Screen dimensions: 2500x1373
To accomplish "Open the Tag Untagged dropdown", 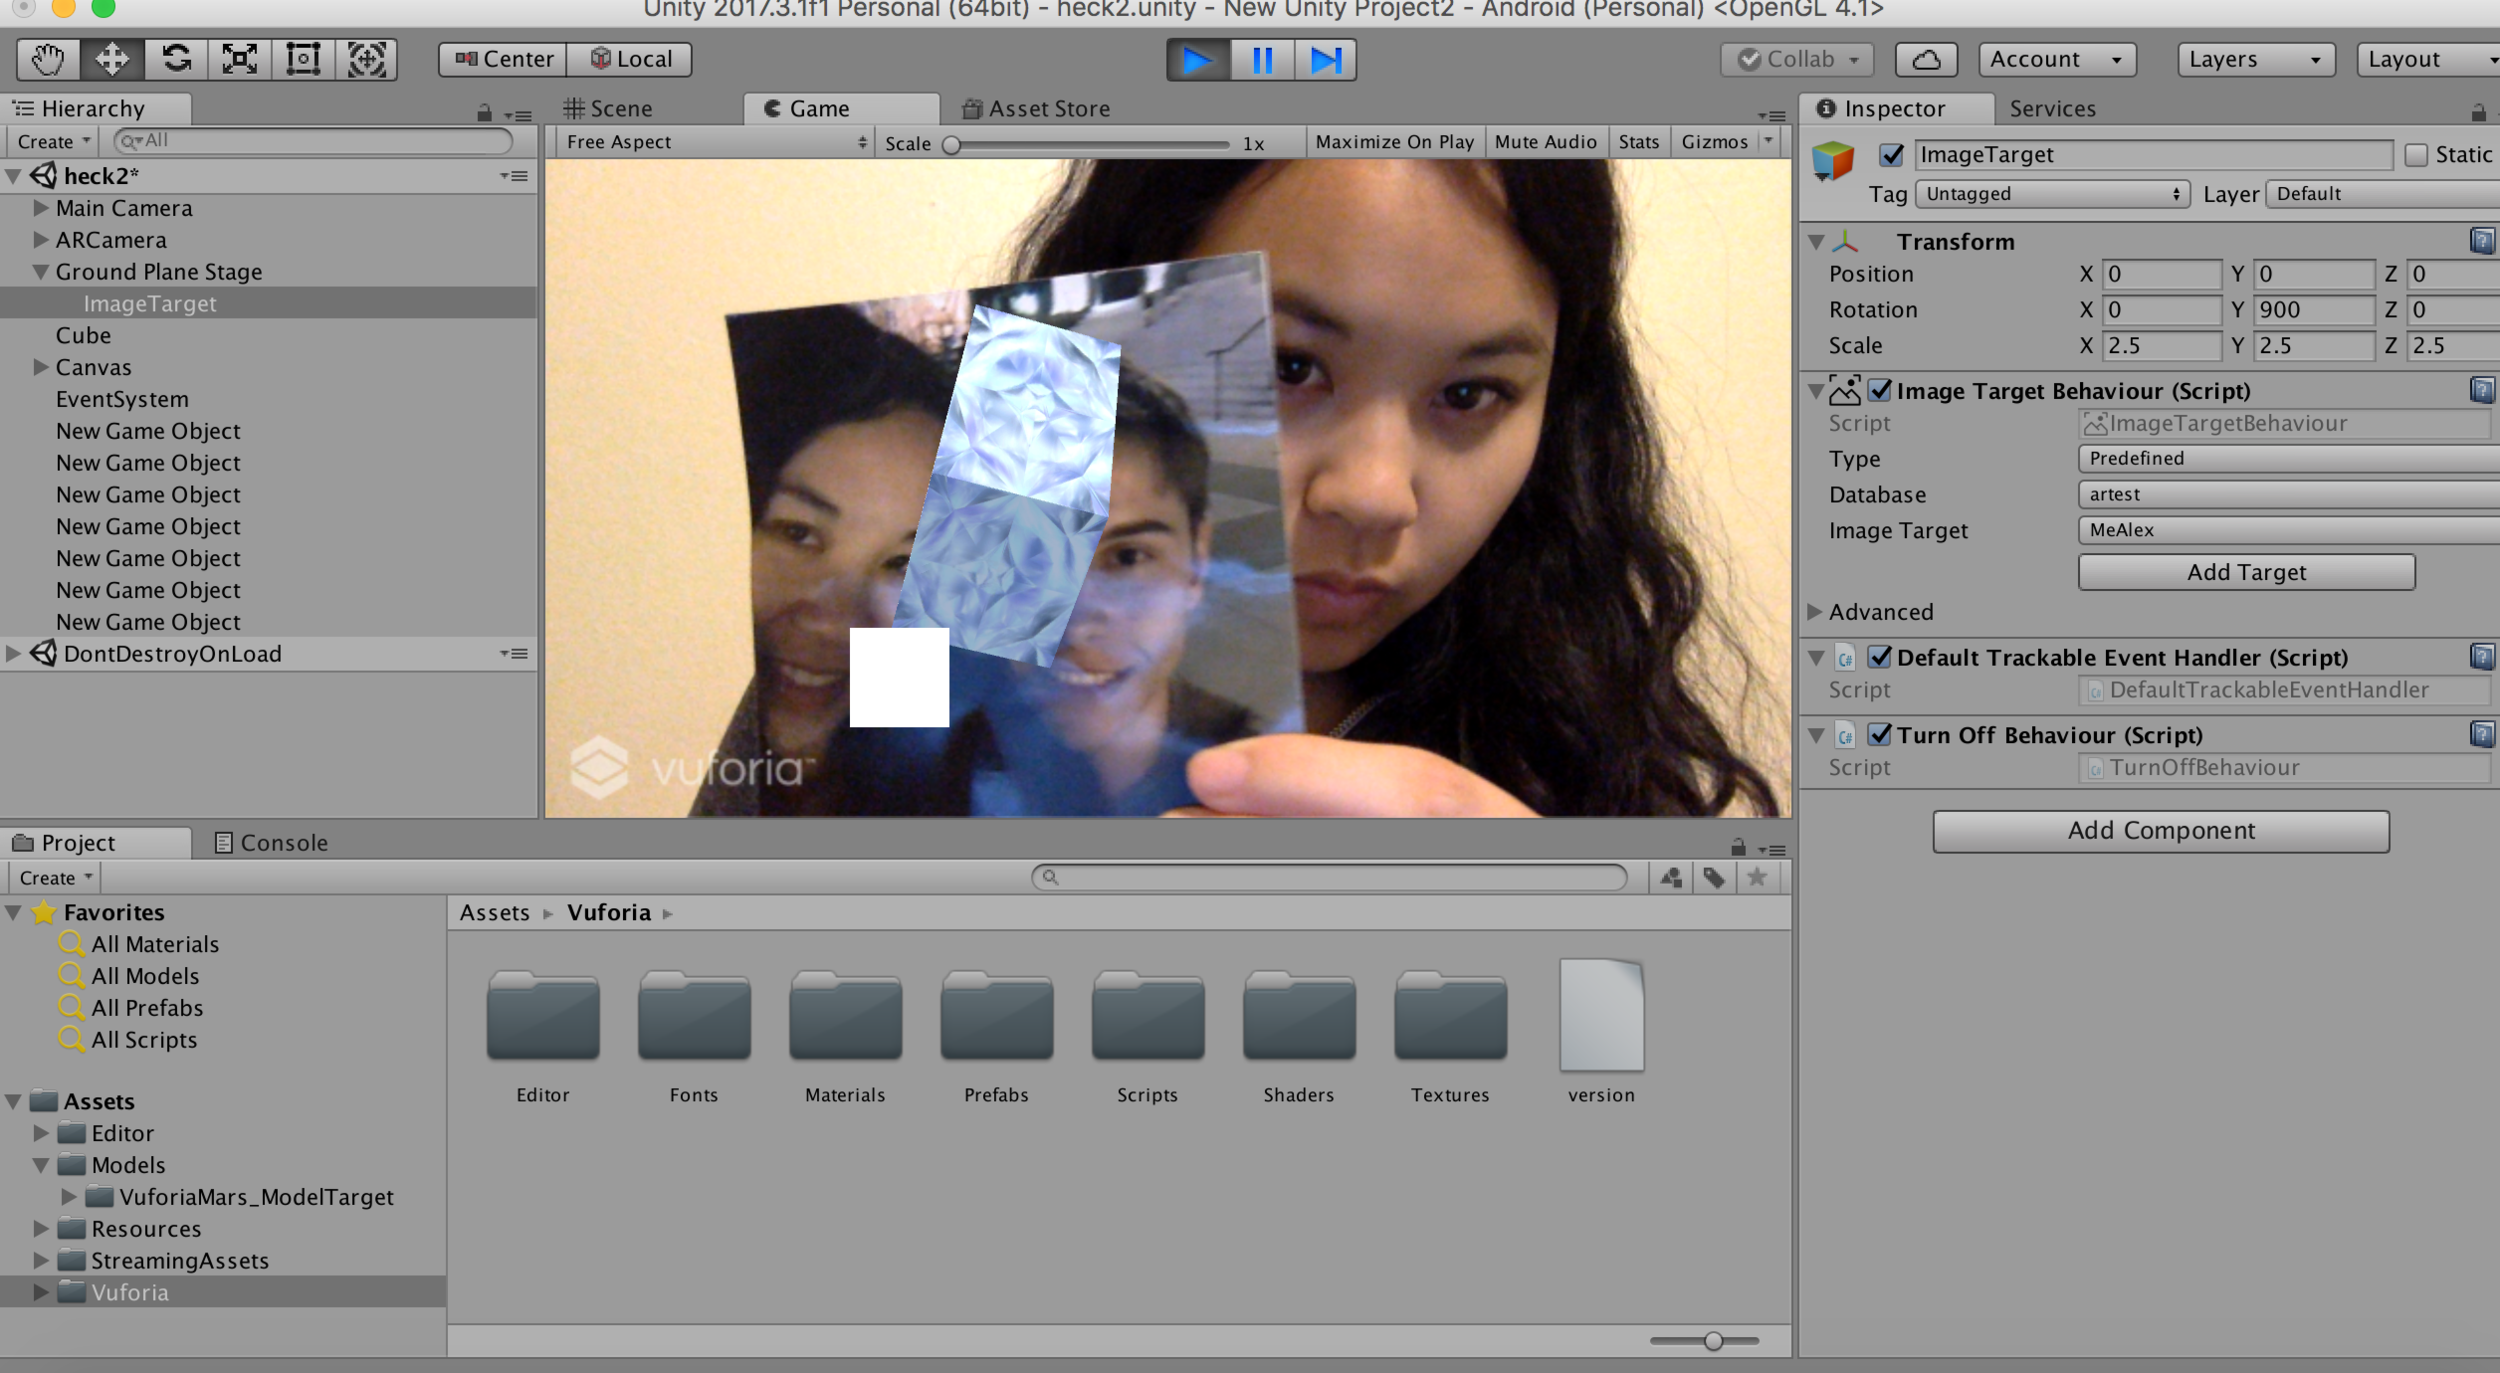I will coord(2052,194).
